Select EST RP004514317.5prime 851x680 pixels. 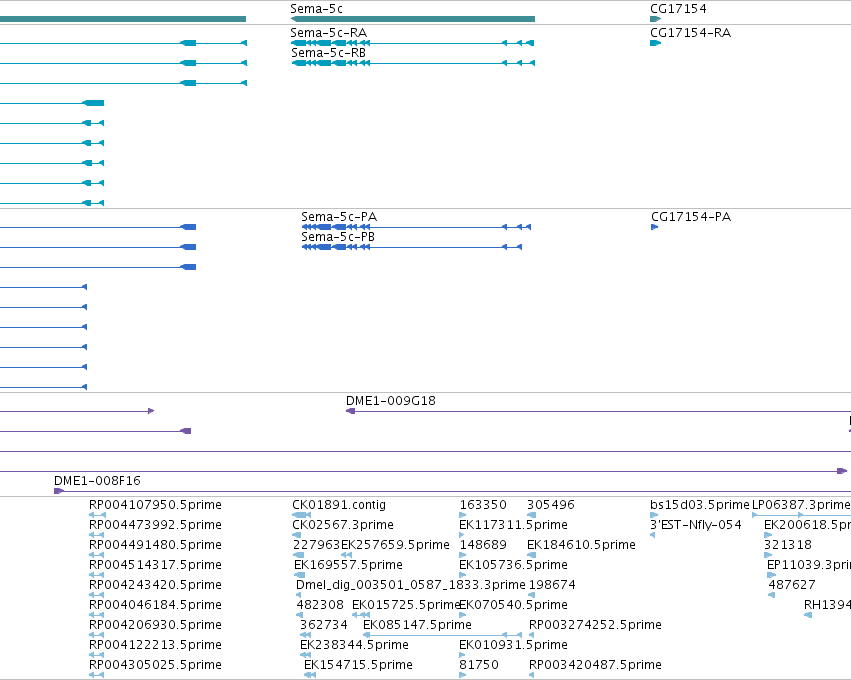[155, 564]
